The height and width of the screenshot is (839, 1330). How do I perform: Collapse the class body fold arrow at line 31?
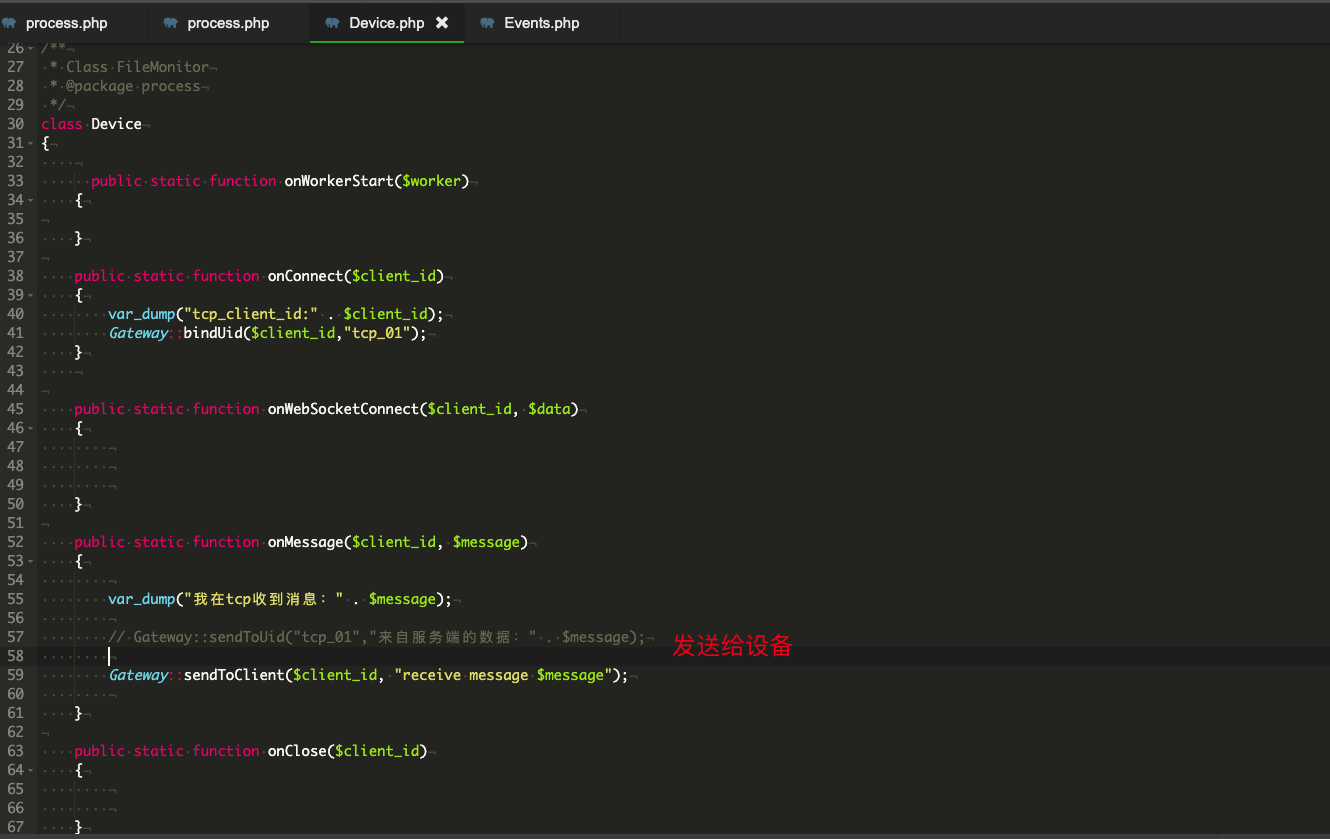32,144
